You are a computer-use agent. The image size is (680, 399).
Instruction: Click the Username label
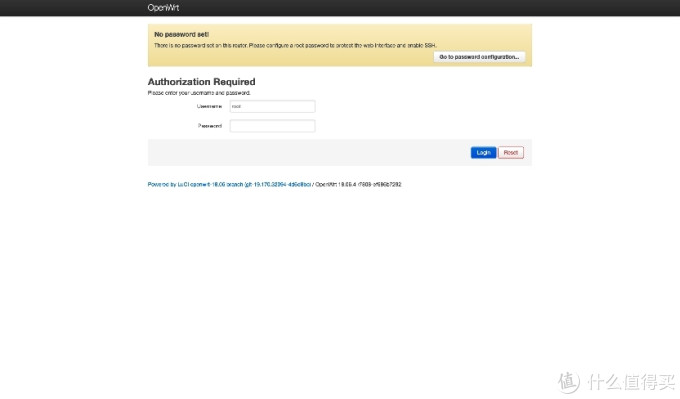pos(209,106)
